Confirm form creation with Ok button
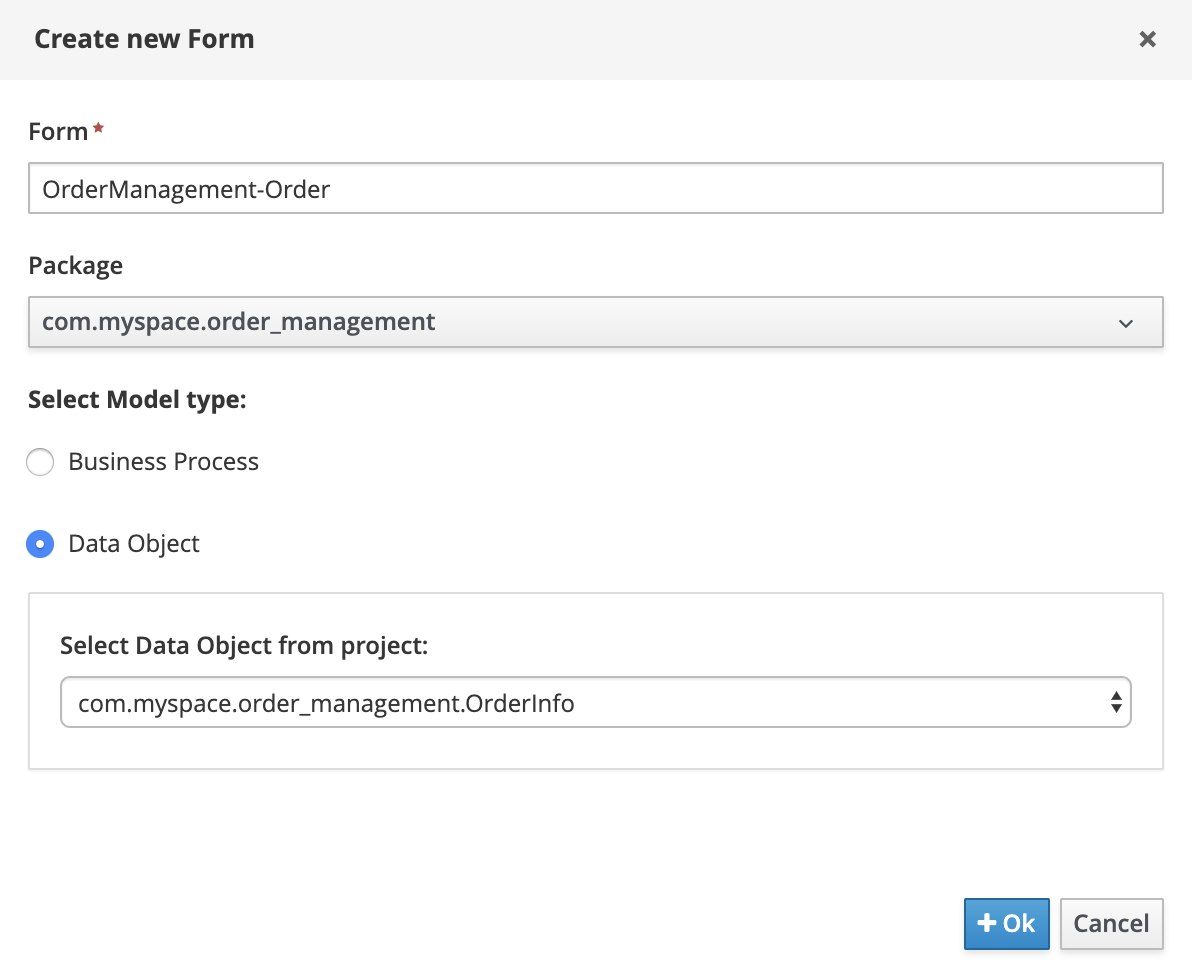 [1007, 923]
